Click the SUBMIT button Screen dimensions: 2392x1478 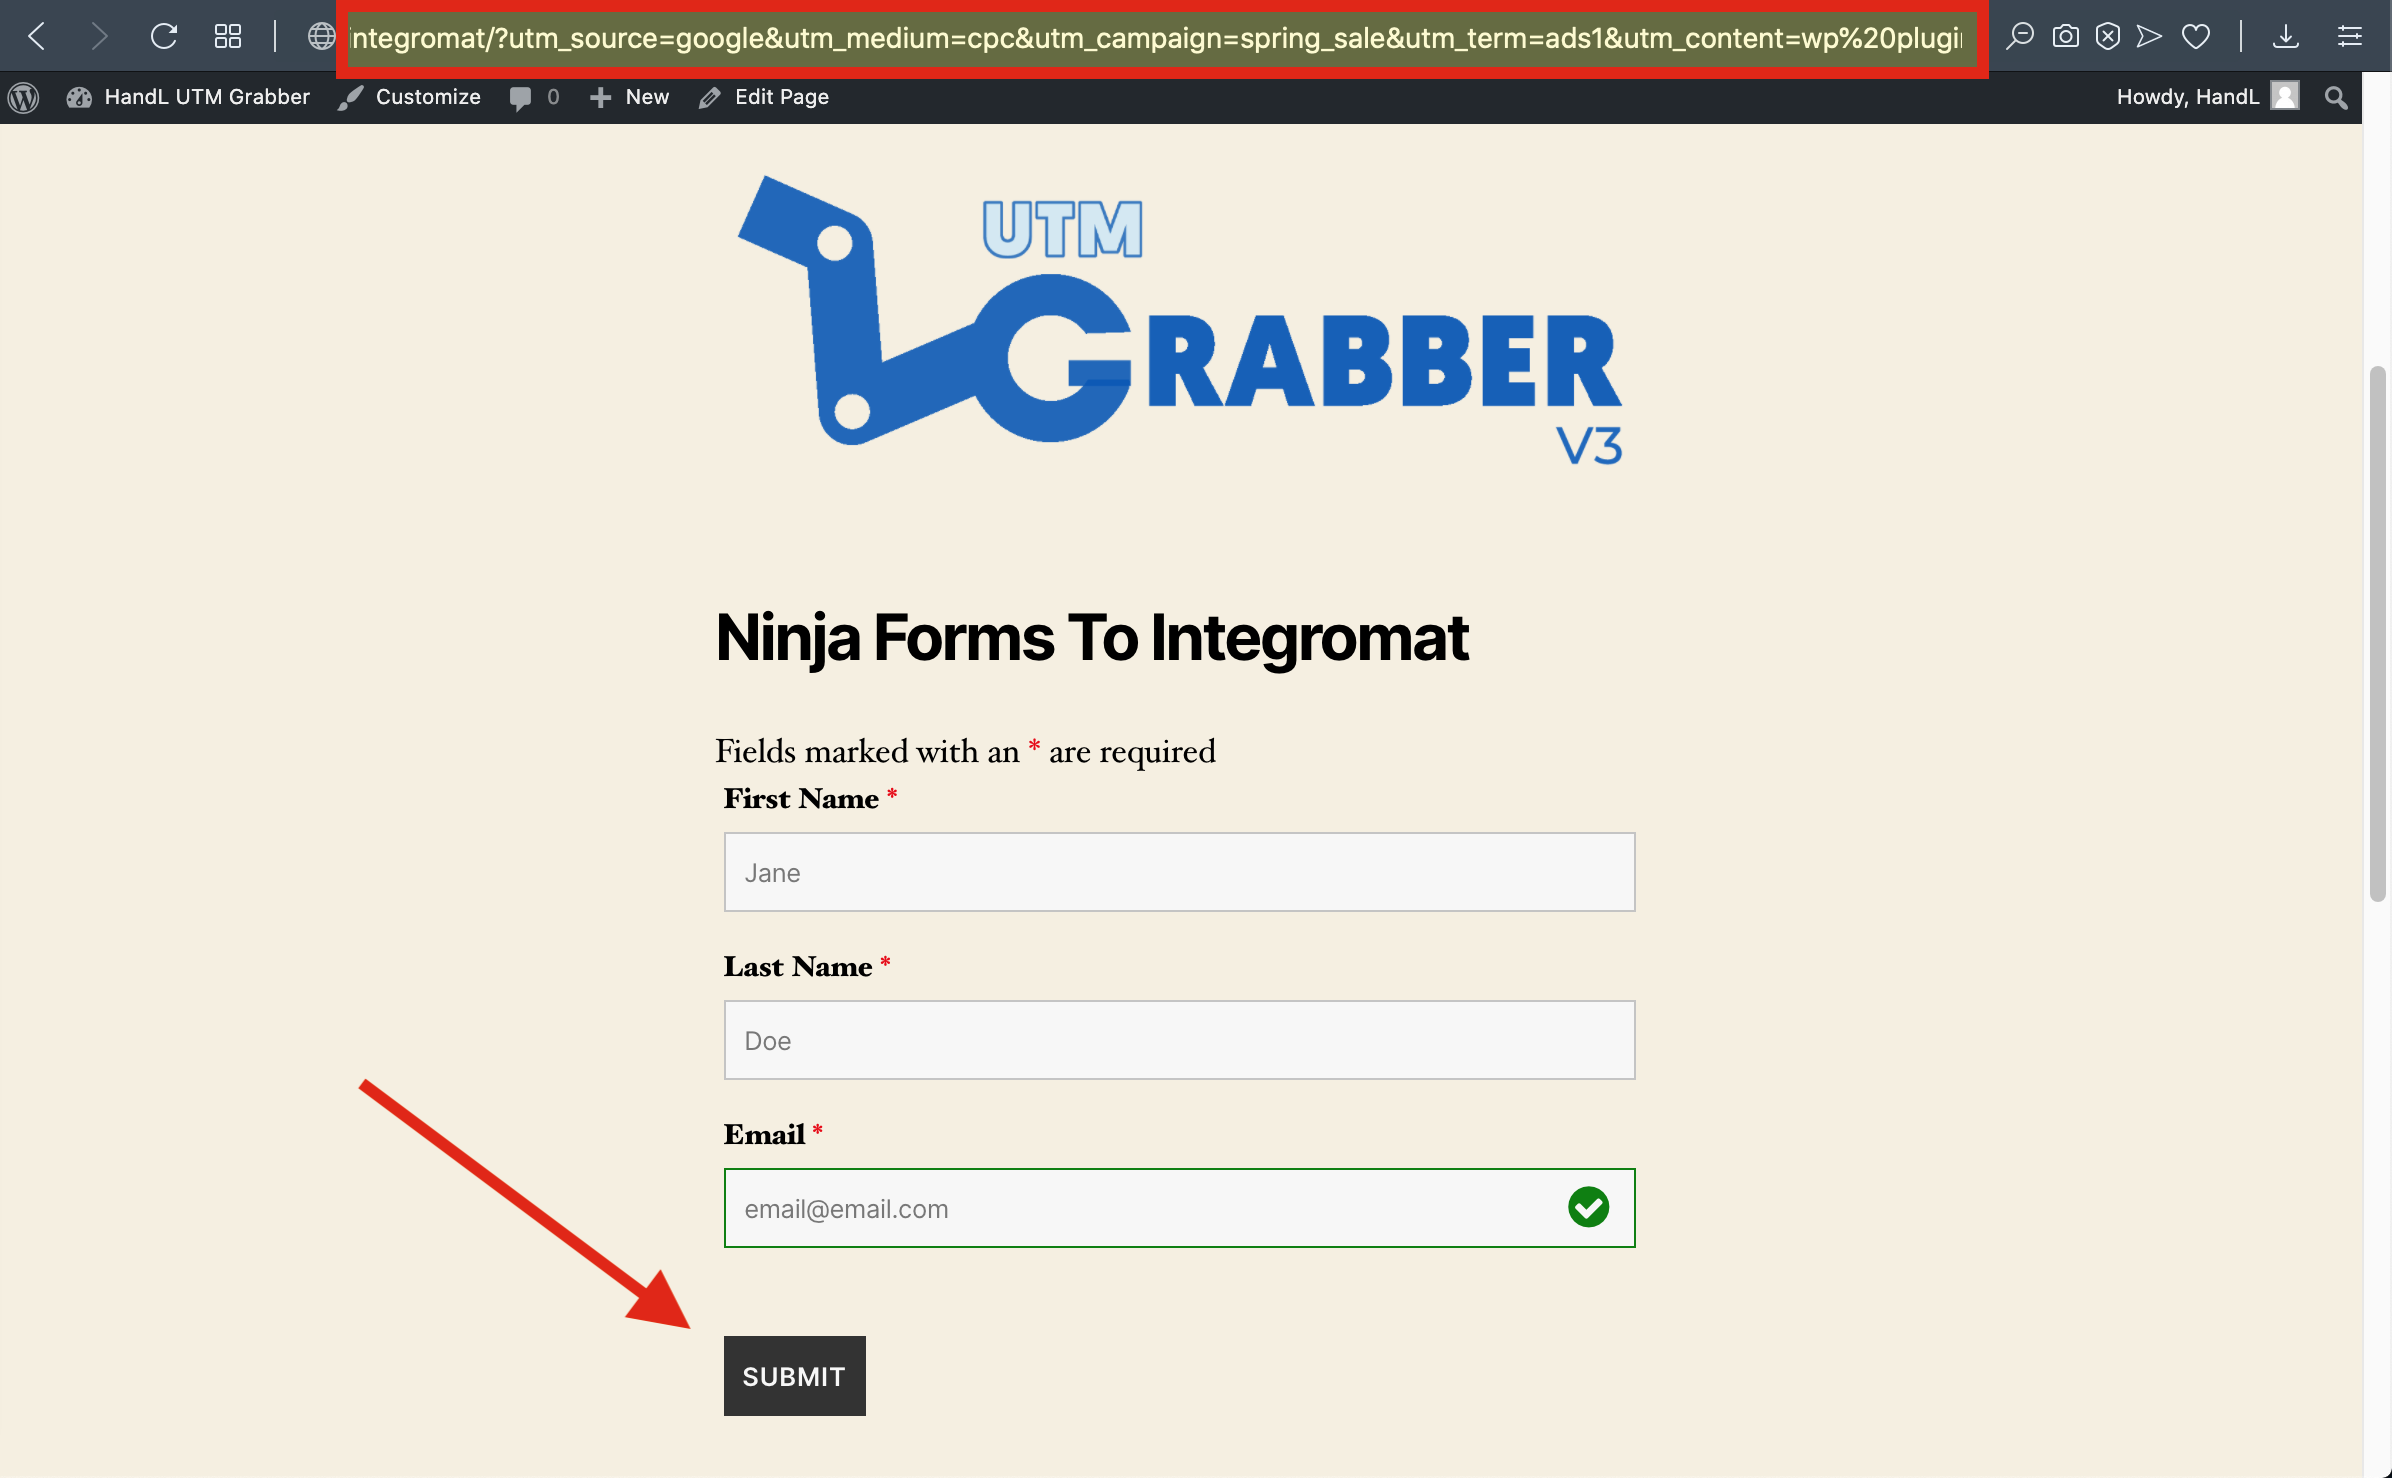coord(793,1375)
